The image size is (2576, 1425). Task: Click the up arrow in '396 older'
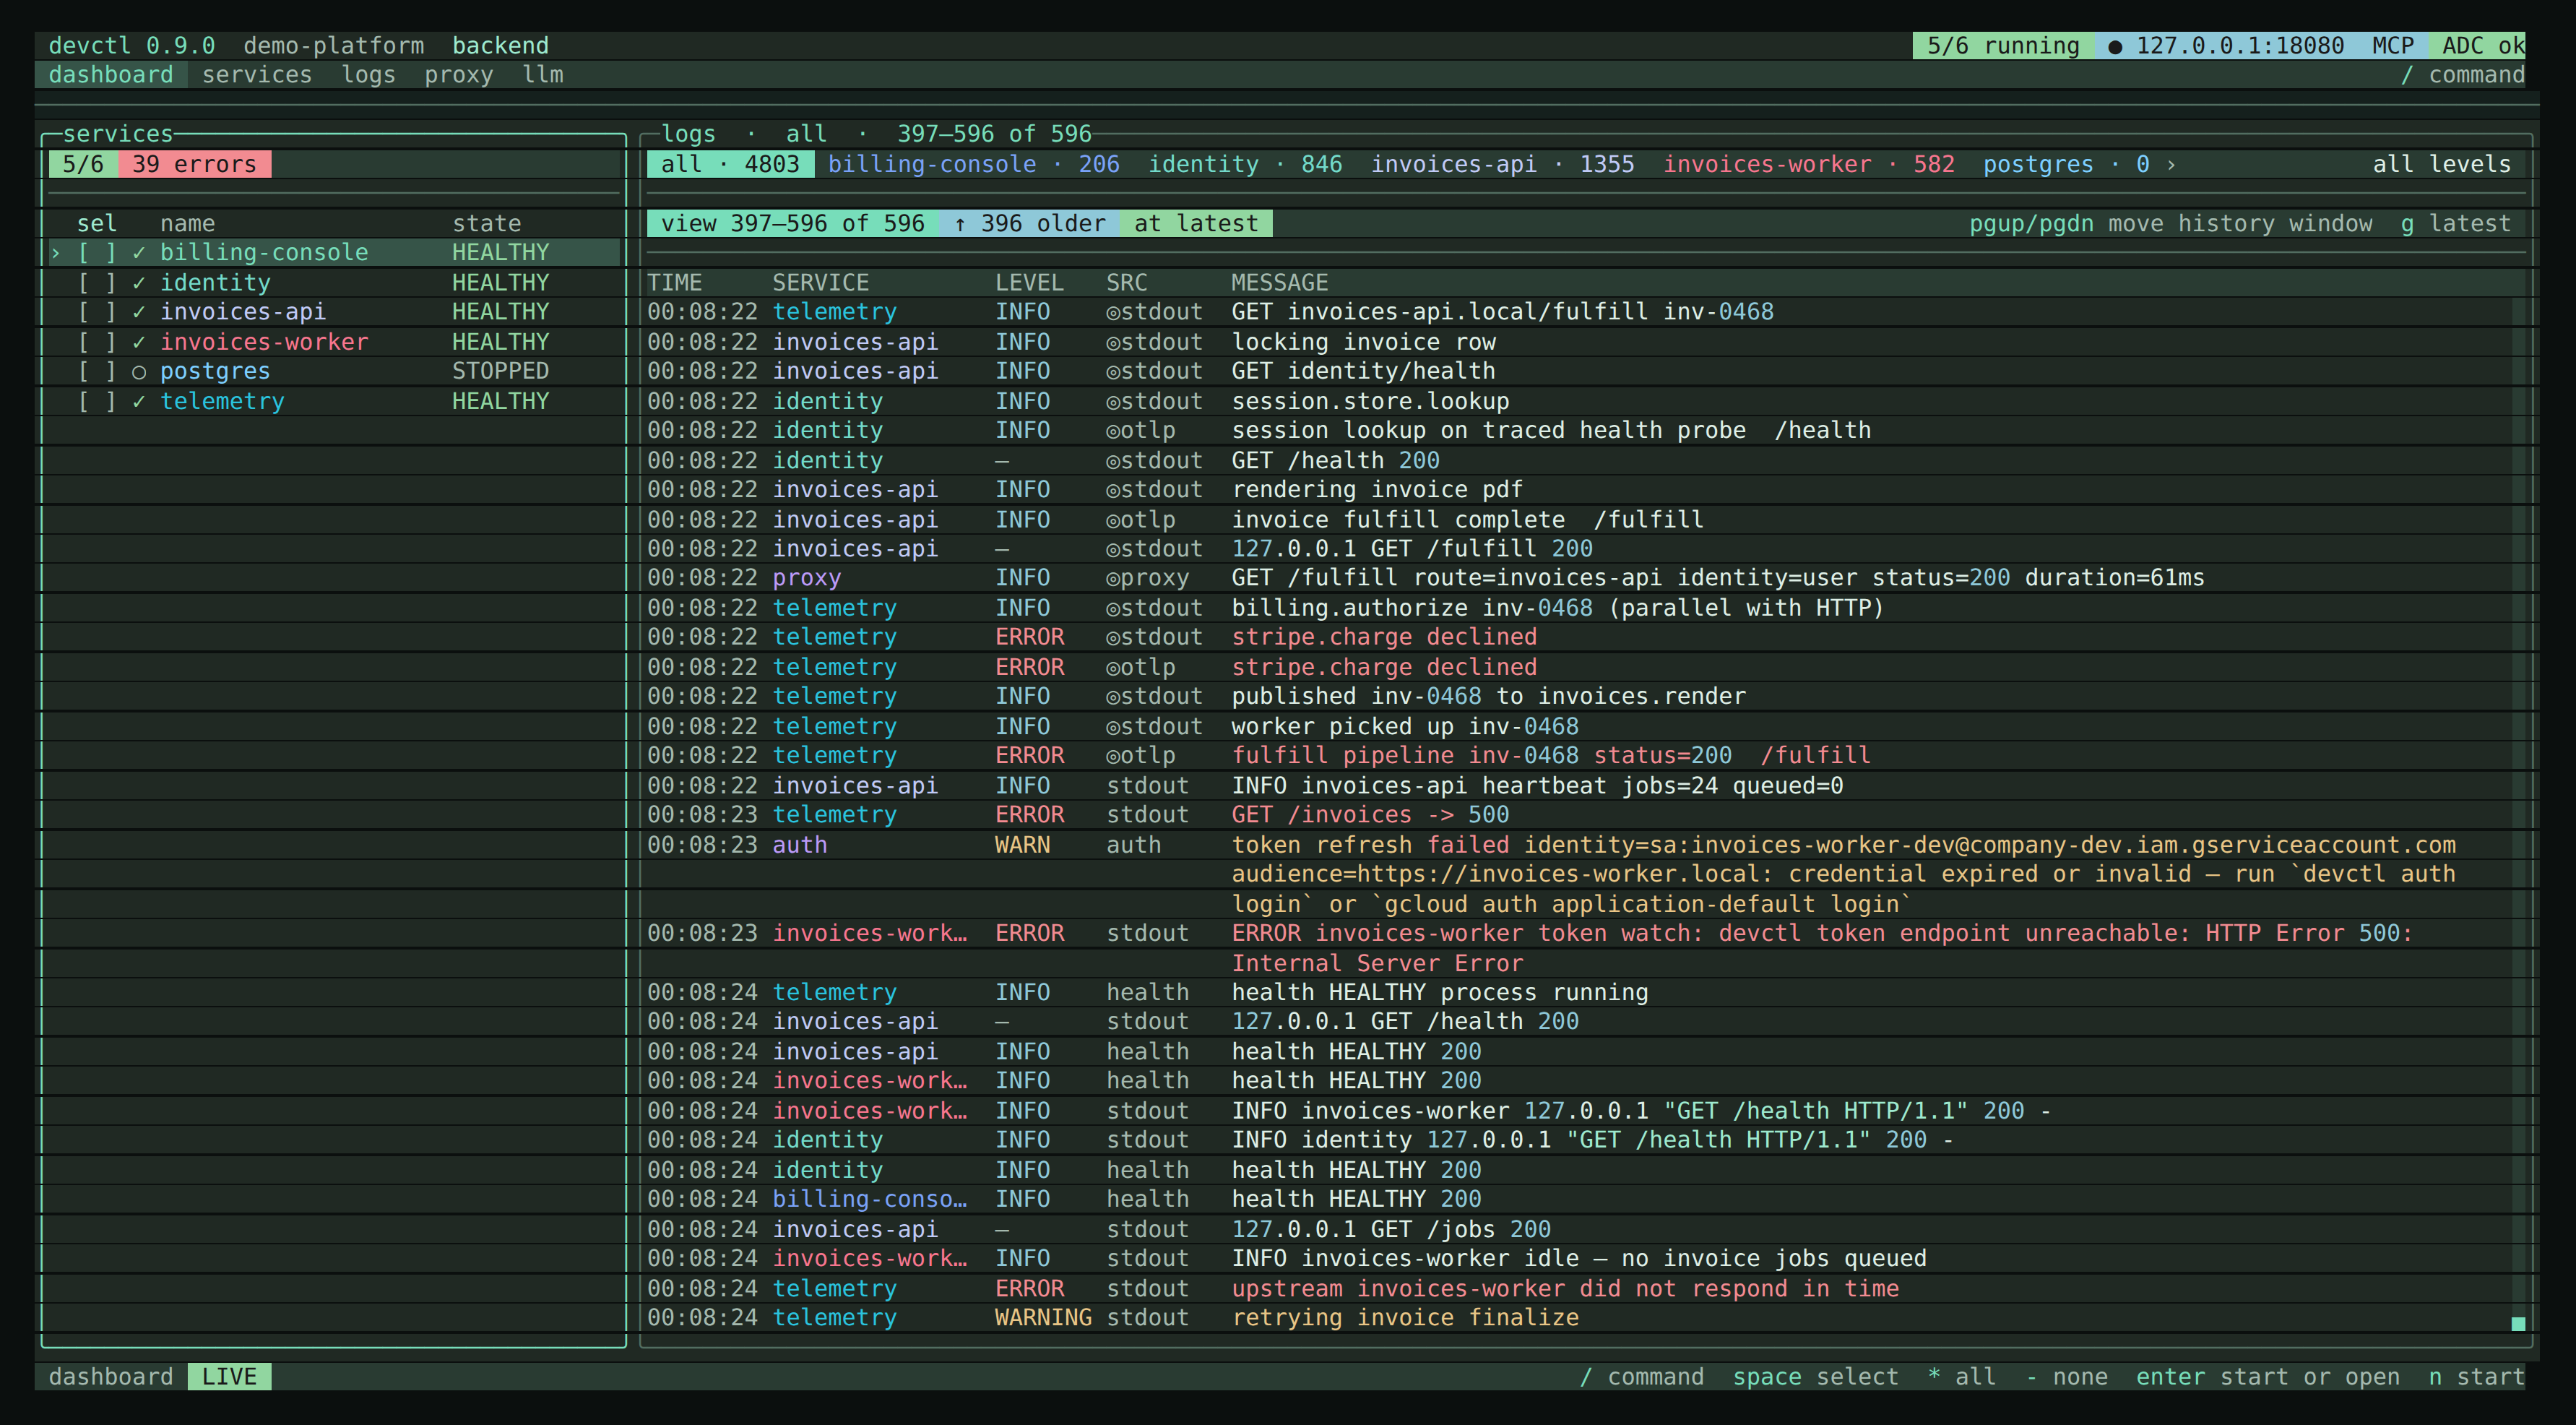point(960,223)
